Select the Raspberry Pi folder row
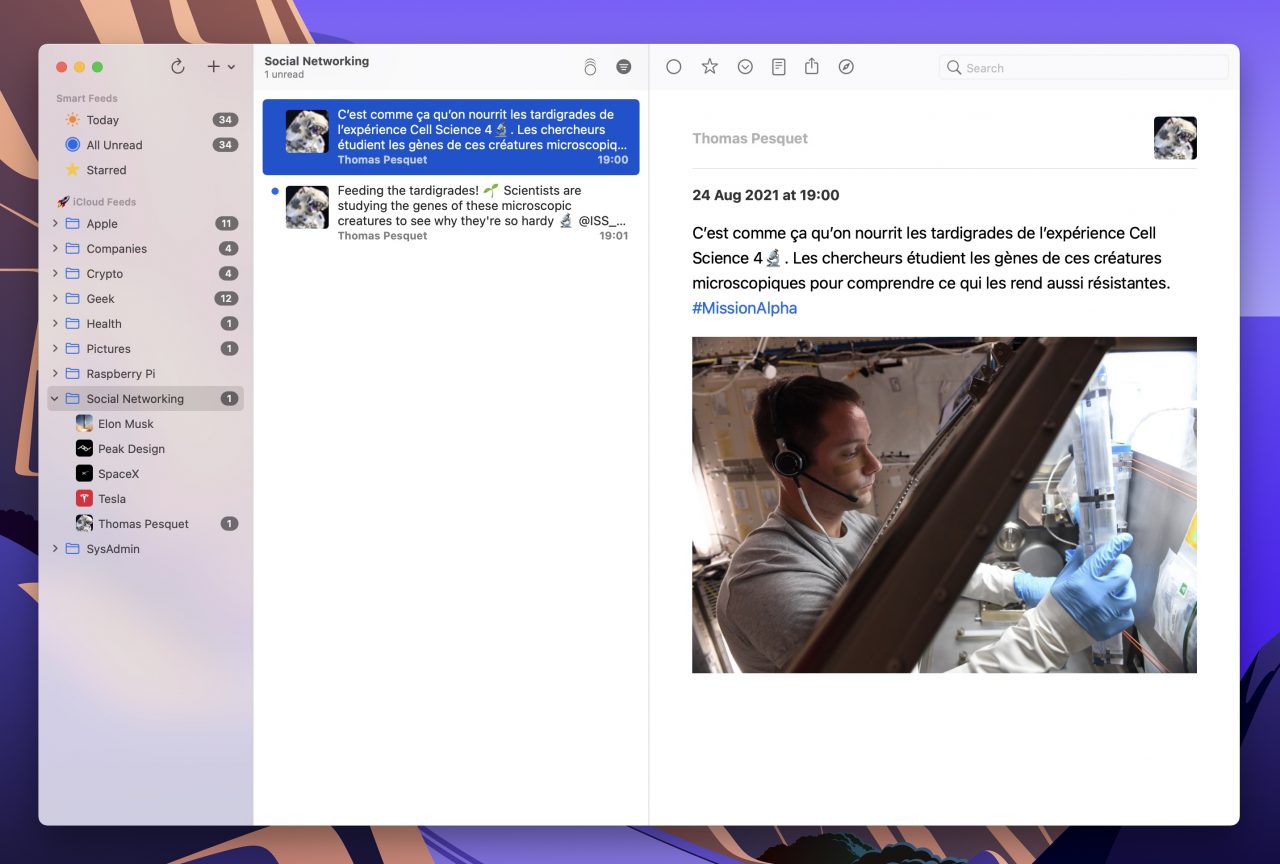 146,374
